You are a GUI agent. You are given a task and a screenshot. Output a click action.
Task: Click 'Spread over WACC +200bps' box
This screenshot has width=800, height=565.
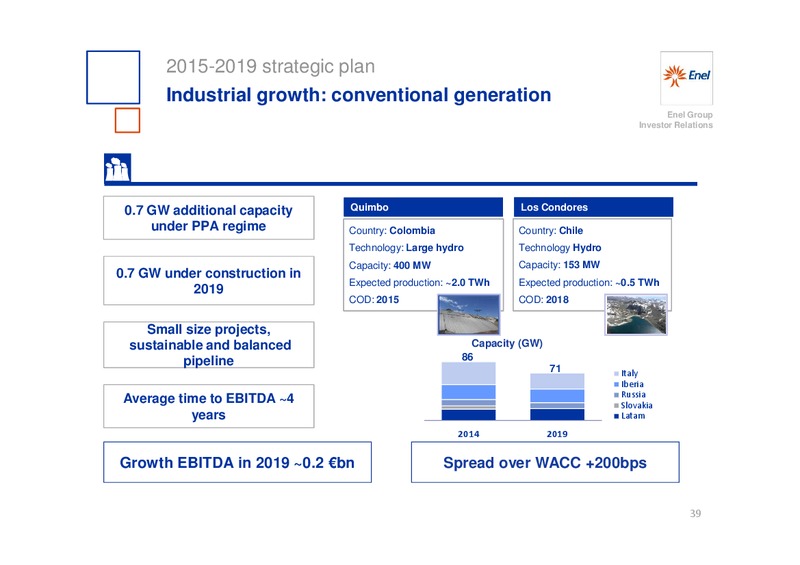pos(545,462)
